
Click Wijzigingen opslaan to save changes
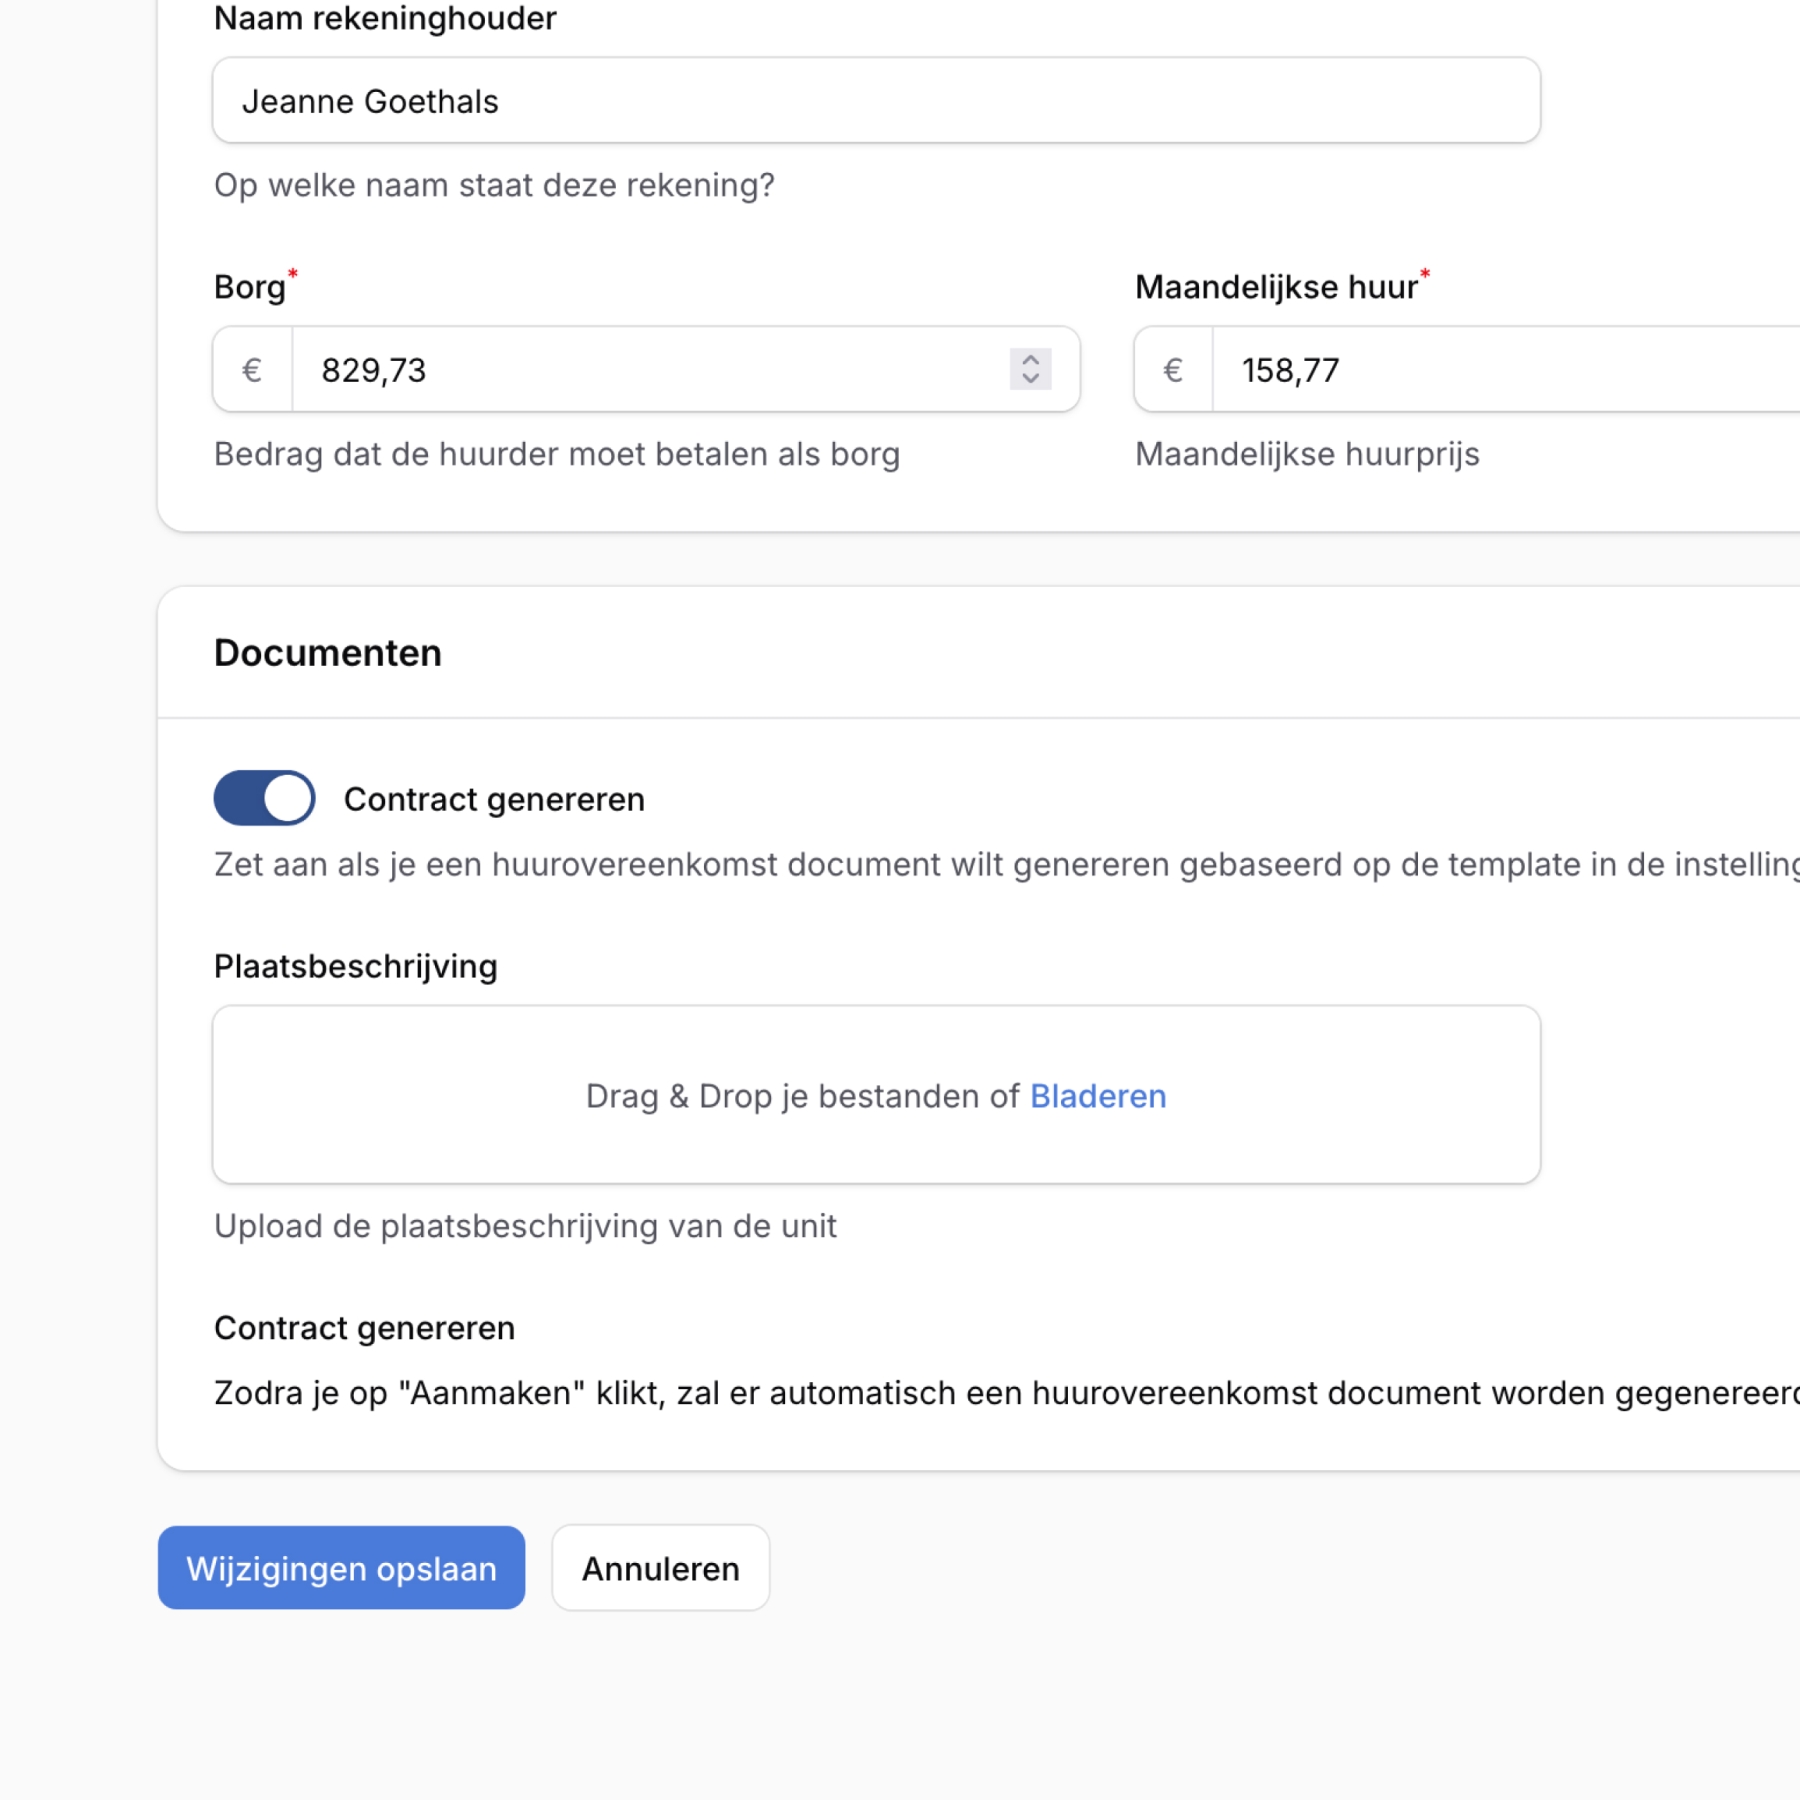pos(340,1568)
